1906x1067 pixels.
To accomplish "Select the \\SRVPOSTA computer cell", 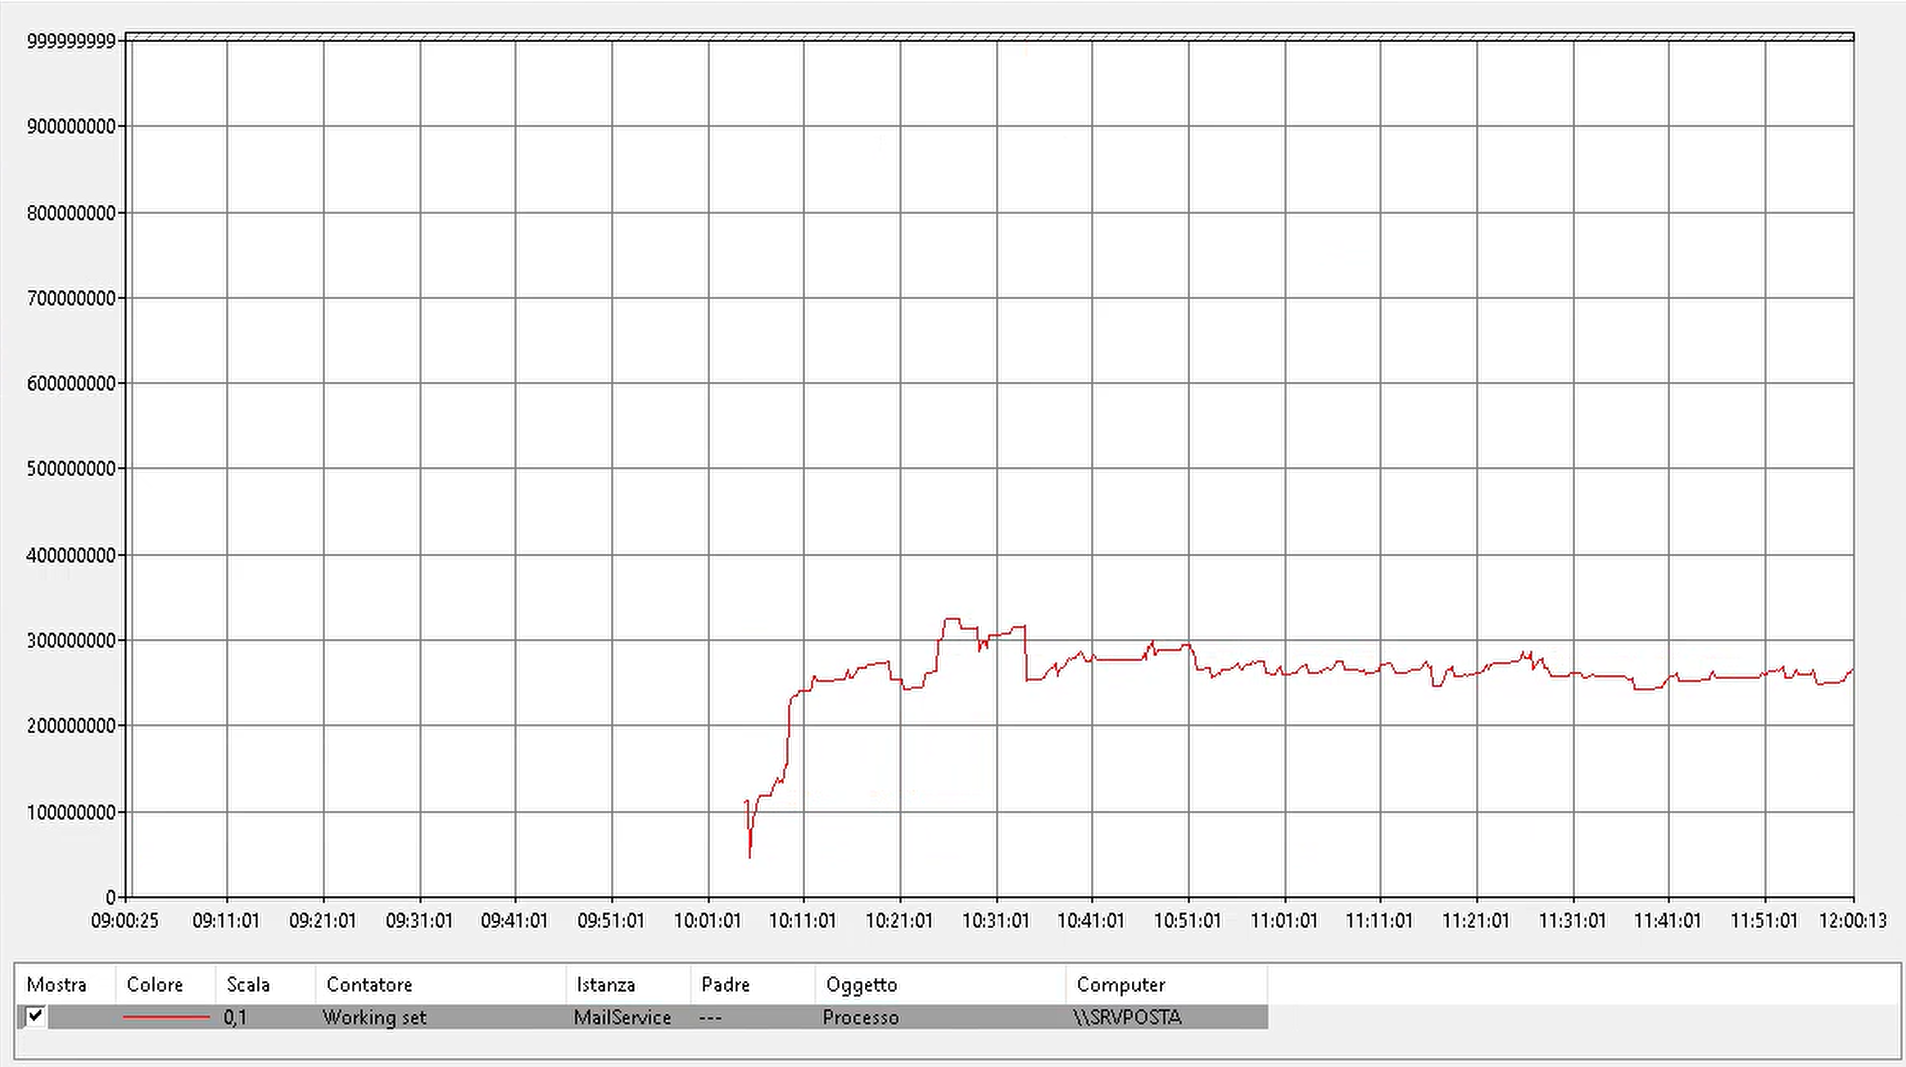I will point(1127,1017).
